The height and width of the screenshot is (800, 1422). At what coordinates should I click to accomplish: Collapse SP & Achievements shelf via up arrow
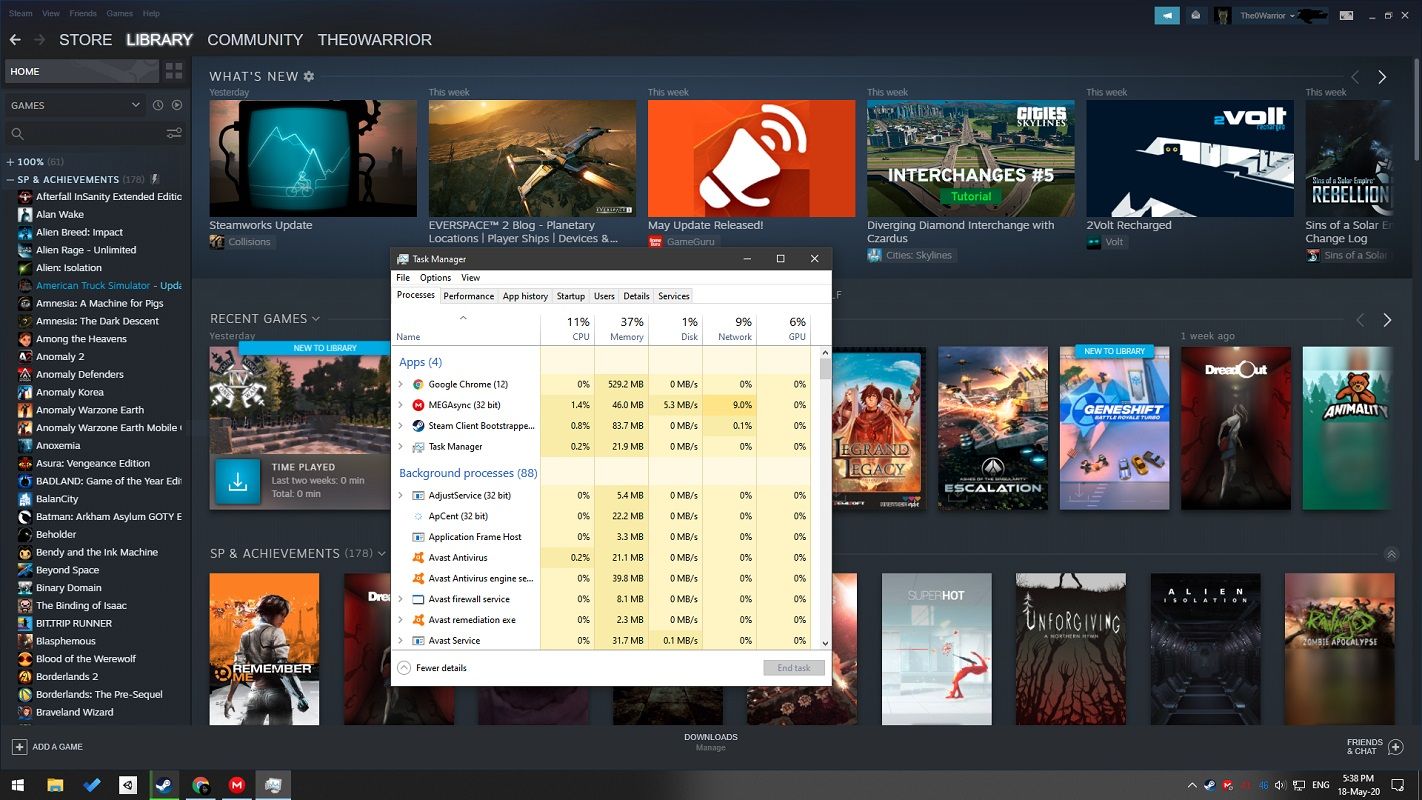click(x=1390, y=554)
